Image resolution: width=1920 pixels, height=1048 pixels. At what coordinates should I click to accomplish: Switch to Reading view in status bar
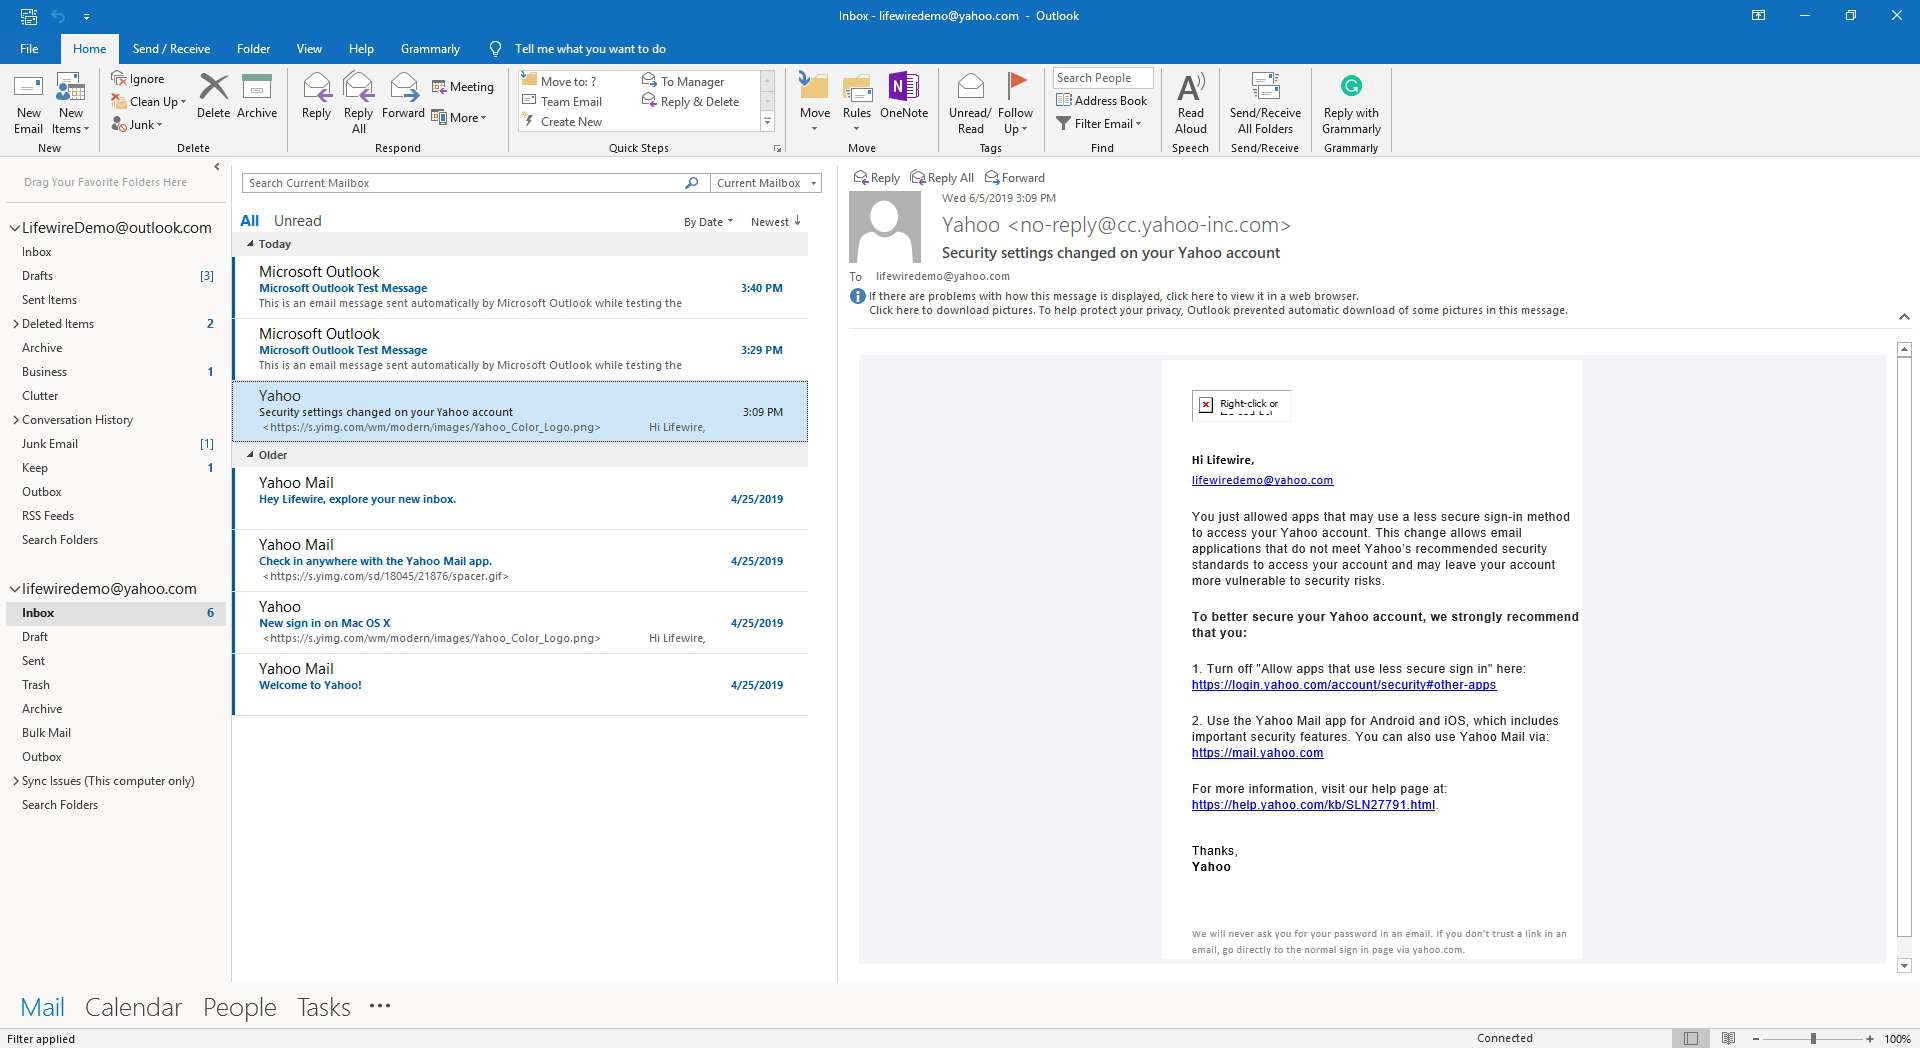1728,1039
